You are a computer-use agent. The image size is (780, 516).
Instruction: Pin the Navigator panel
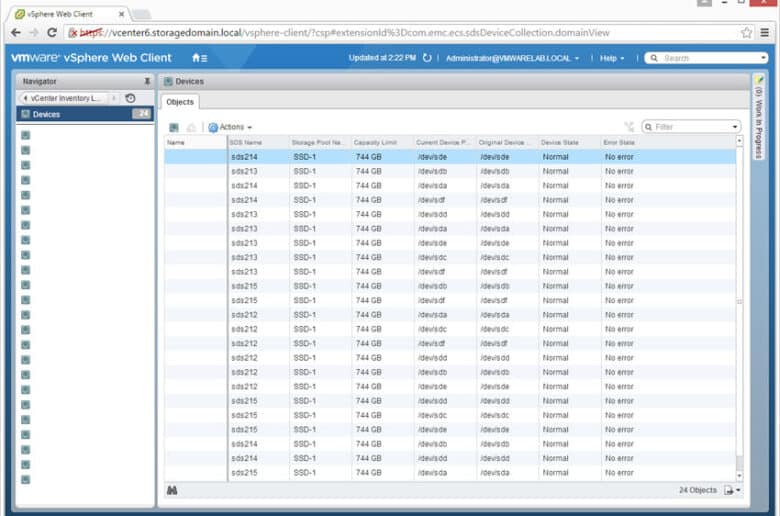tap(147, 81)
